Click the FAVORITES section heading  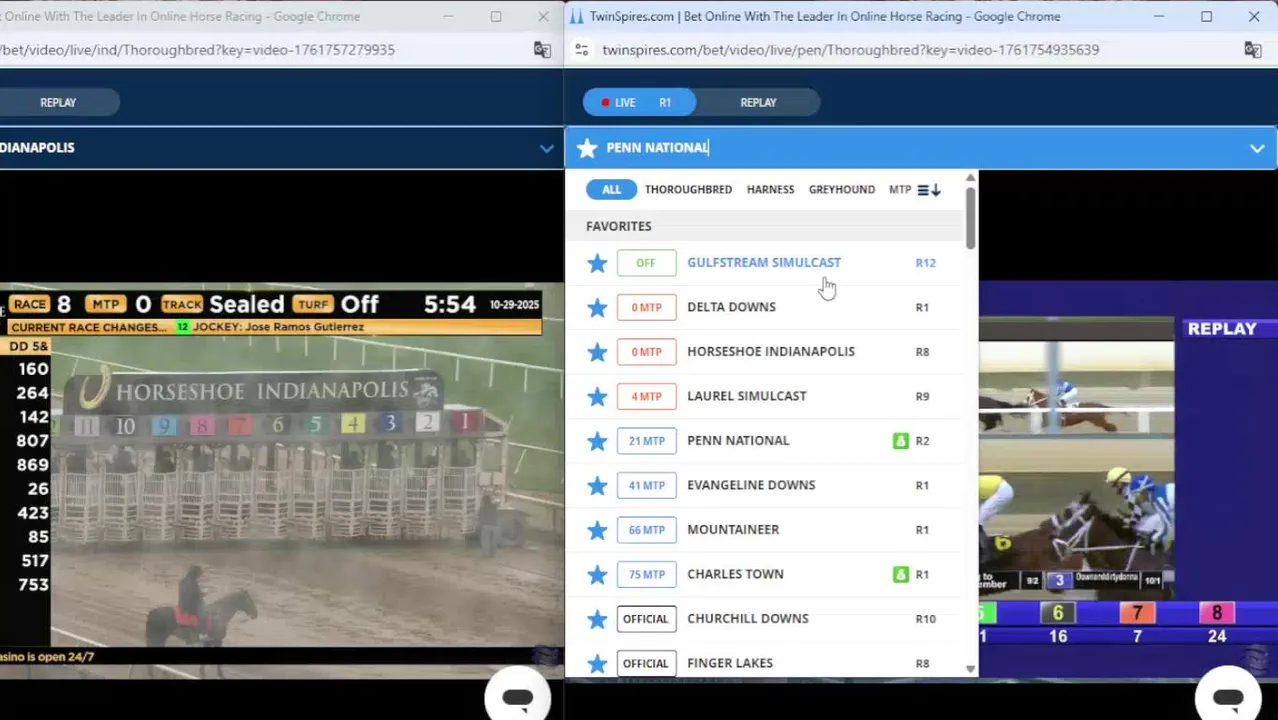coord(619,227)
